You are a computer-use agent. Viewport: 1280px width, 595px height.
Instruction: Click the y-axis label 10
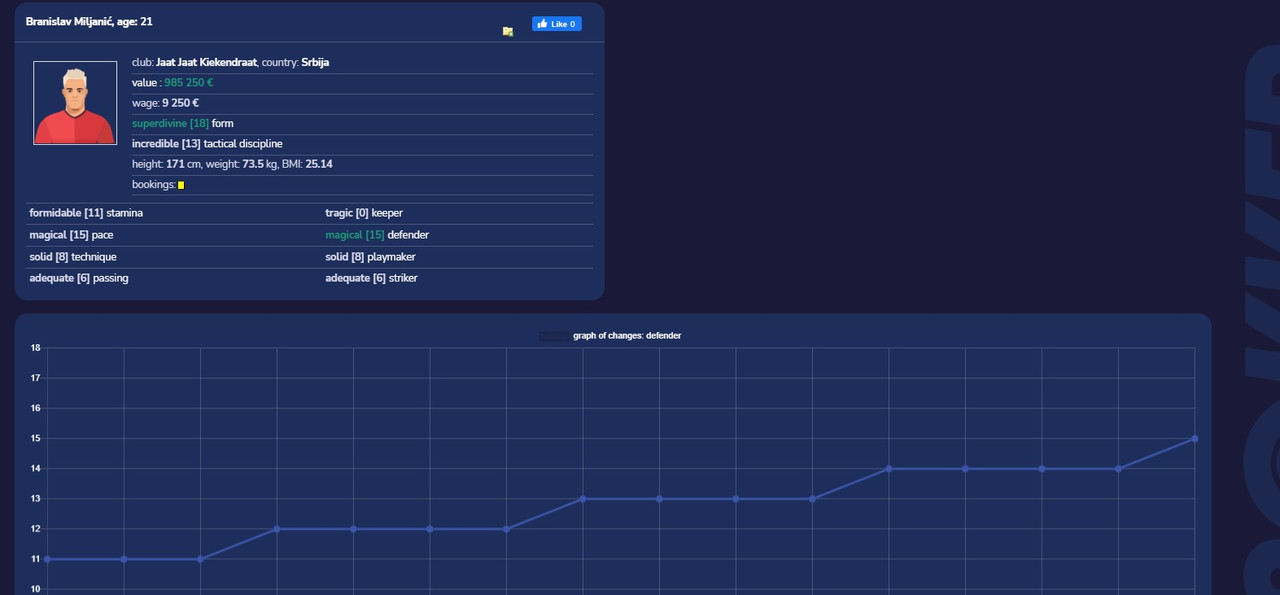click(x=35, y=589)
